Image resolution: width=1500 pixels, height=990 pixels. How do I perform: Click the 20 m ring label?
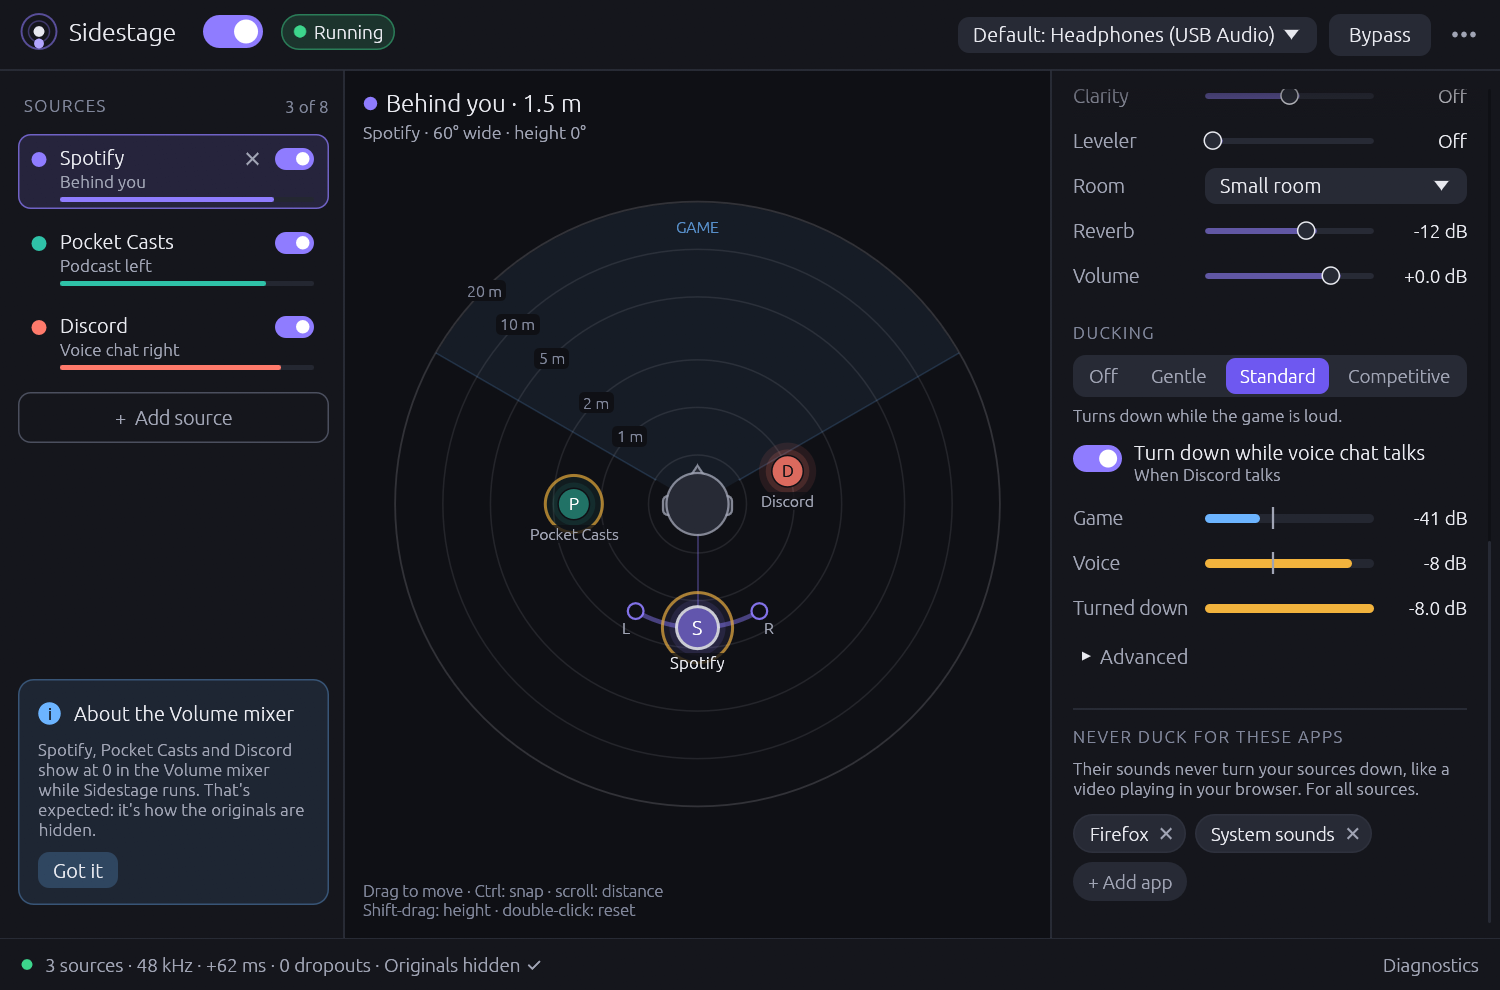484,291
